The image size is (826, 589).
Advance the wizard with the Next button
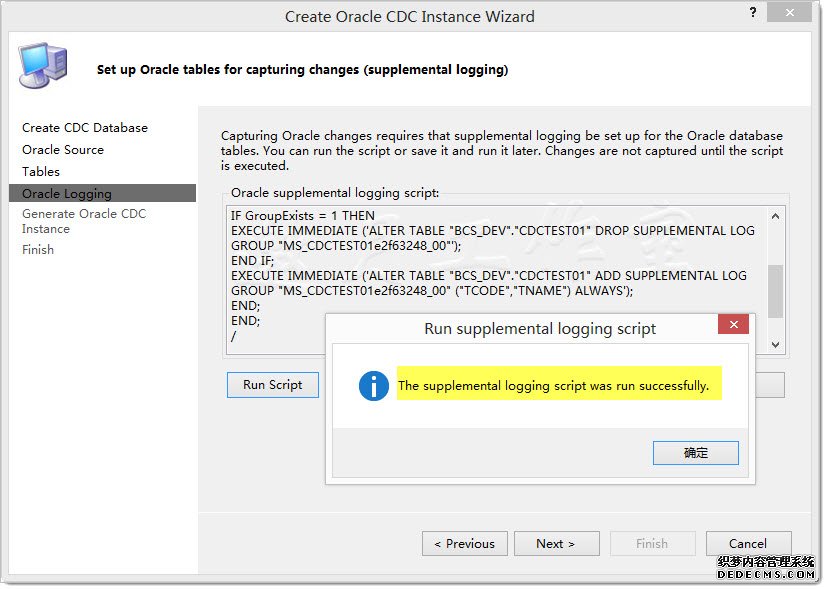pyautogui.click(x=556, y=543)
